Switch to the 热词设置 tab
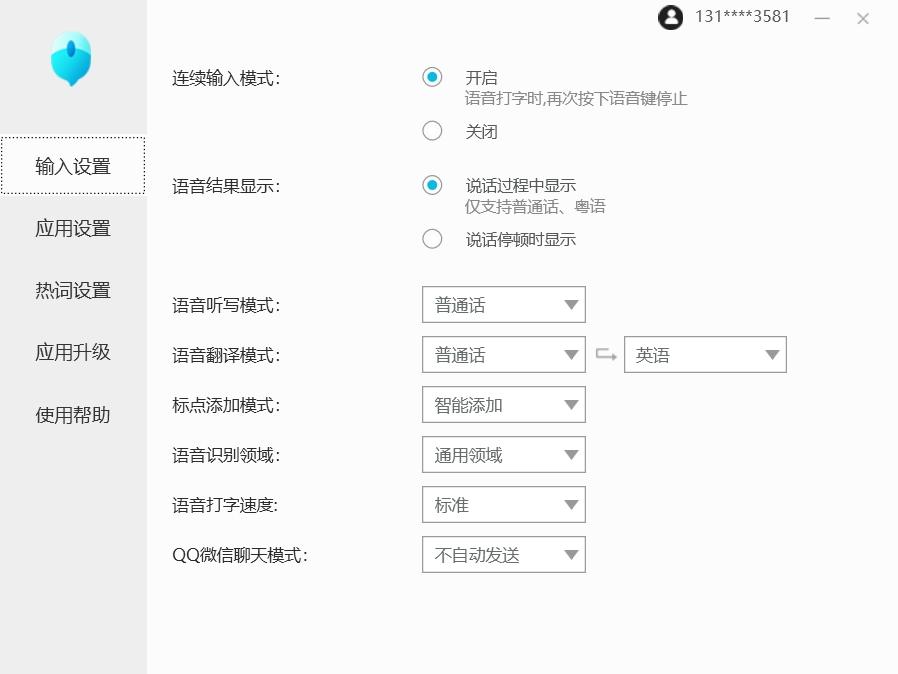 [71, 290]
